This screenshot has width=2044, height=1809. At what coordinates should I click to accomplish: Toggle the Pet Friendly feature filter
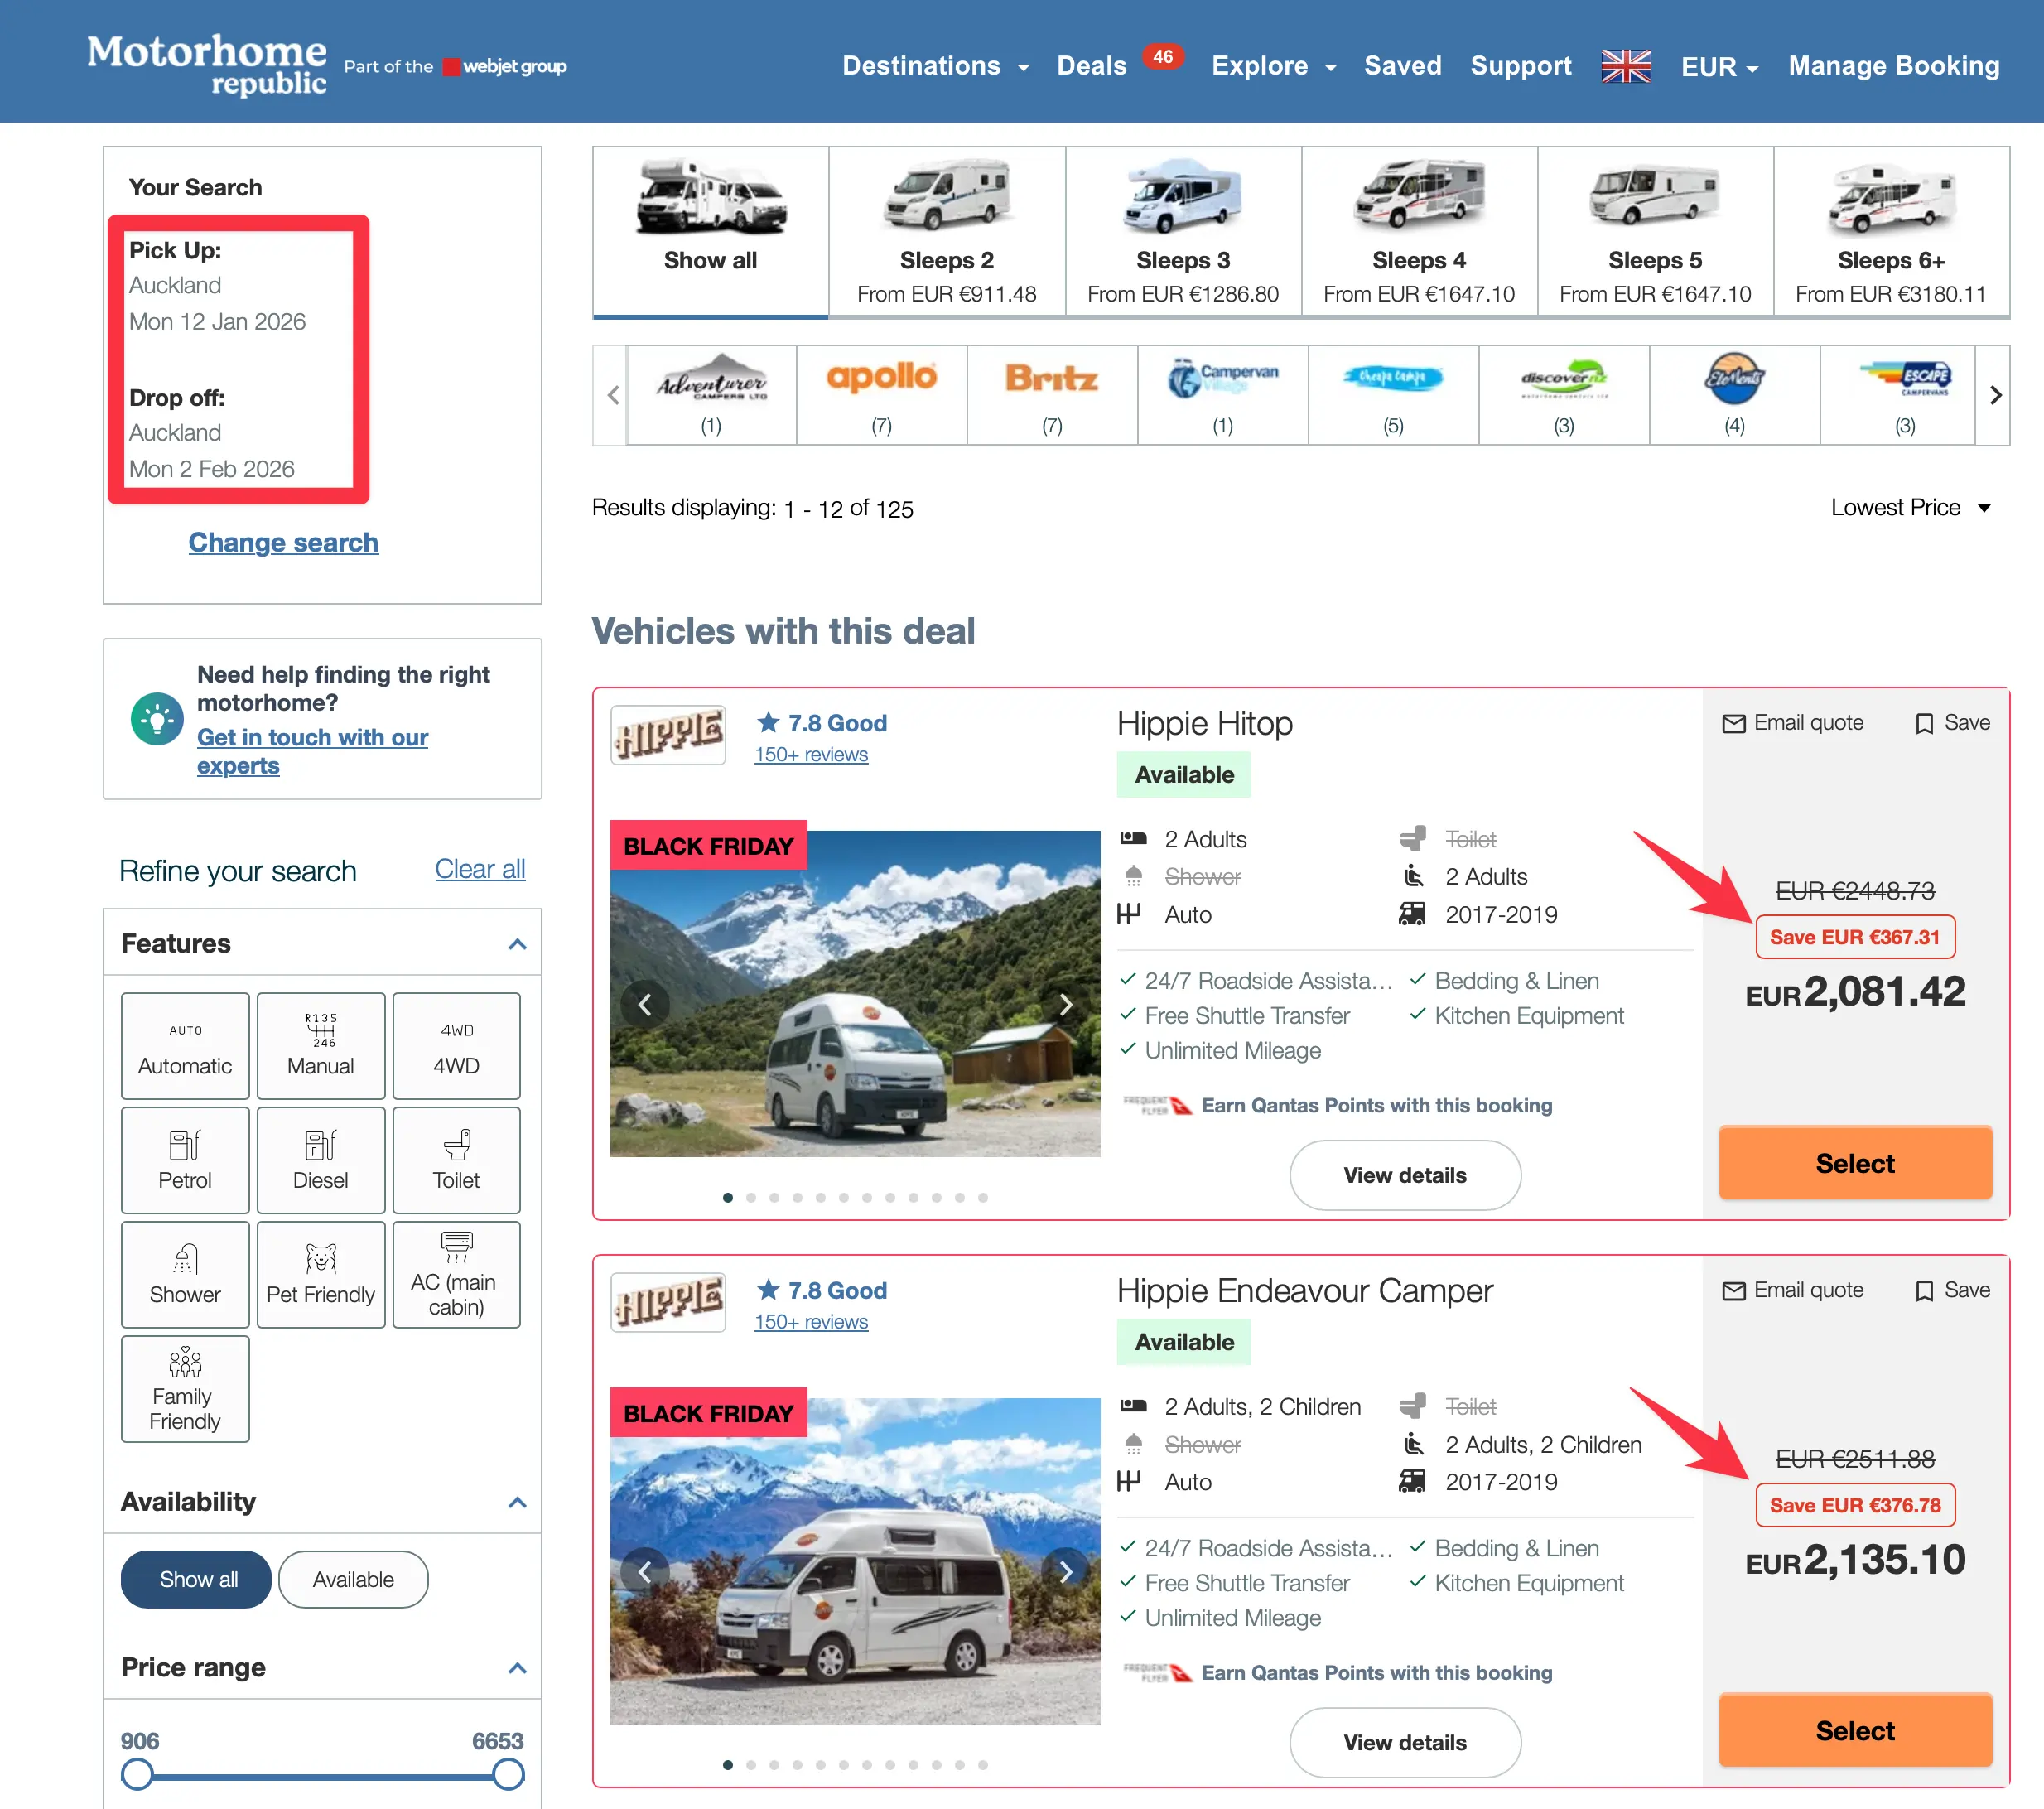point(320,1274)
